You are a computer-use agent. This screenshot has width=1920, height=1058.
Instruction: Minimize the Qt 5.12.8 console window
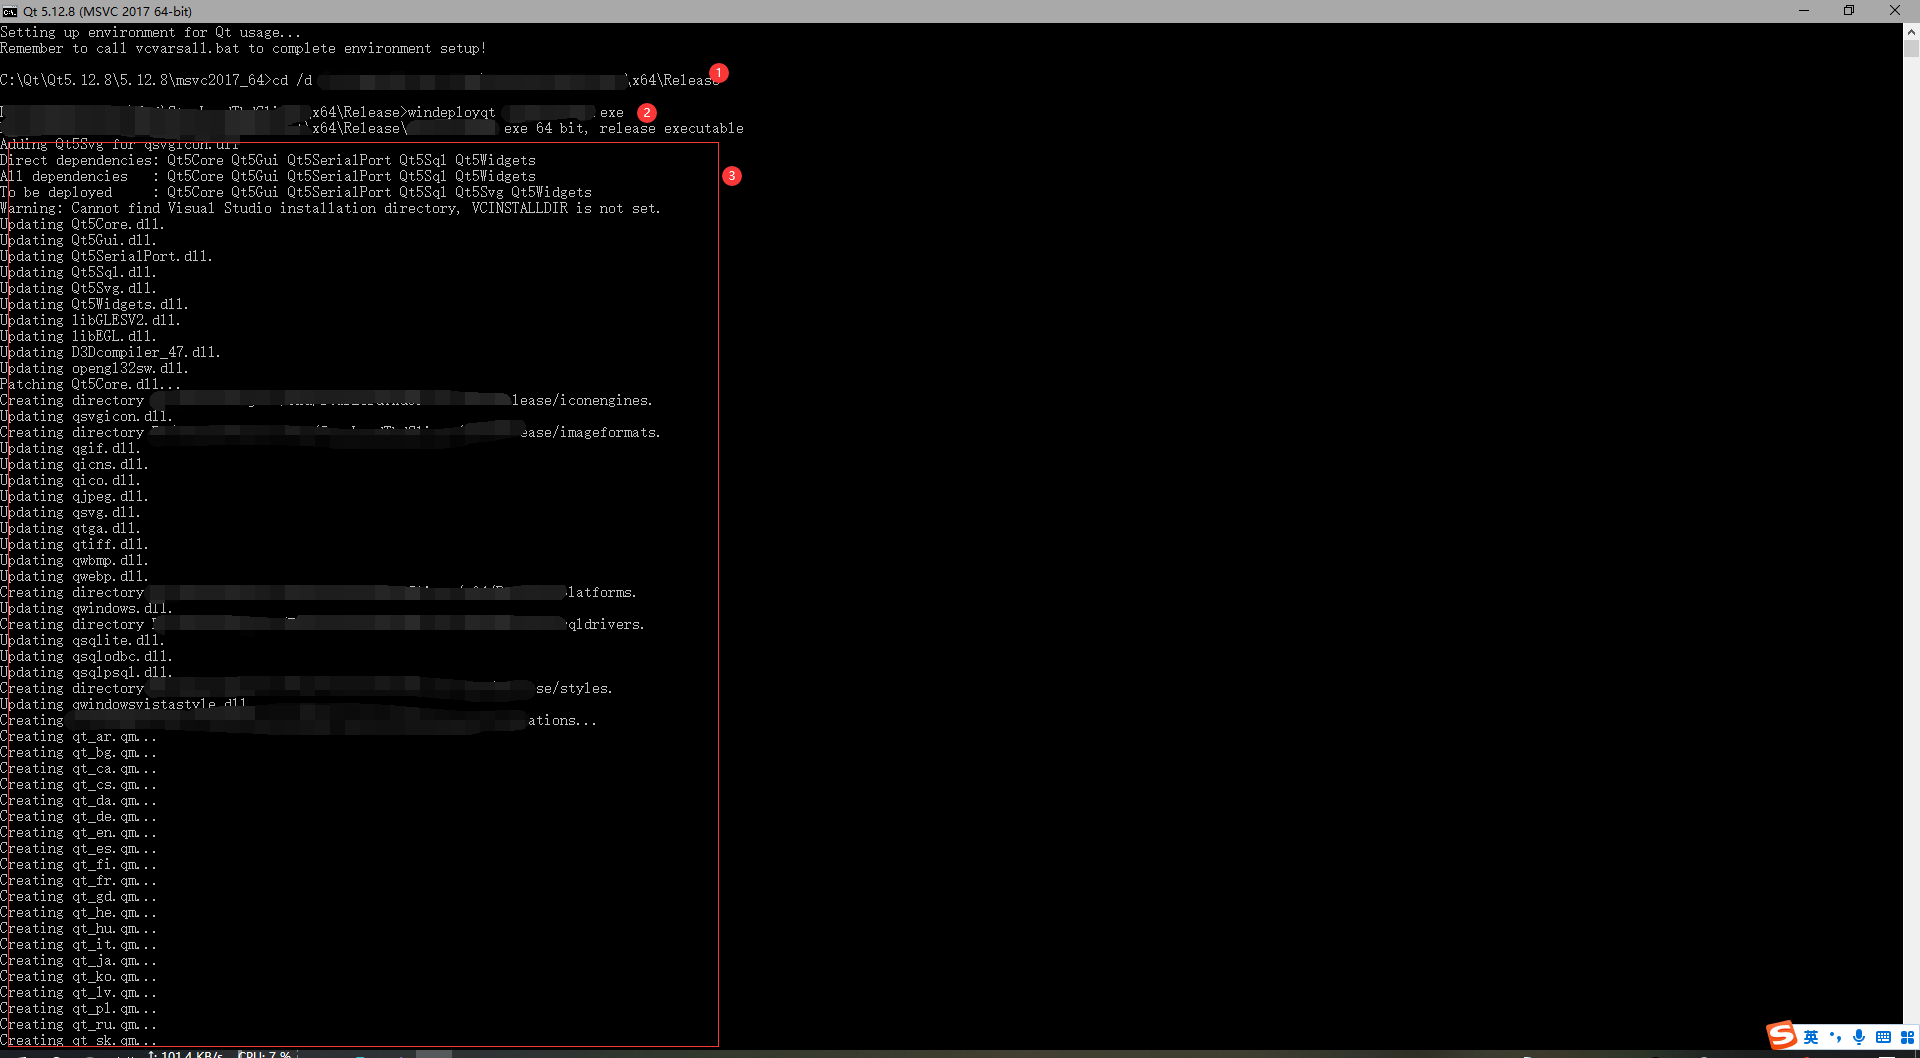pyautogui.click(x=1804, y=11)
